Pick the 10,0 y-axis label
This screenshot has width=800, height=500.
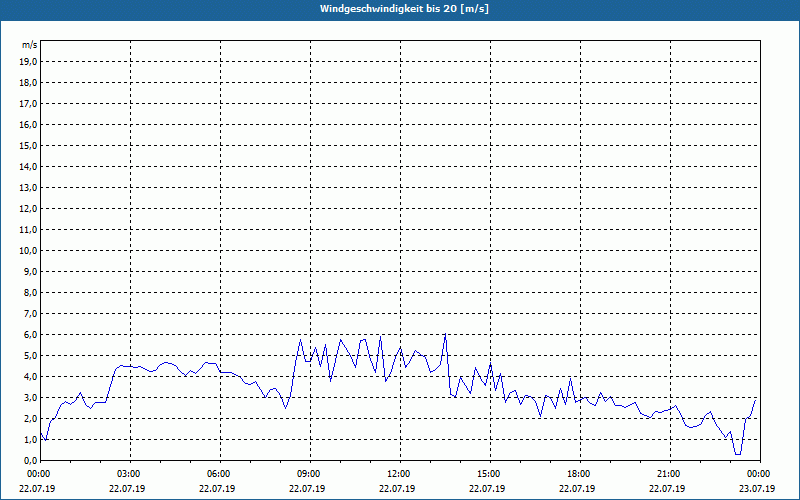coord(28,251)
